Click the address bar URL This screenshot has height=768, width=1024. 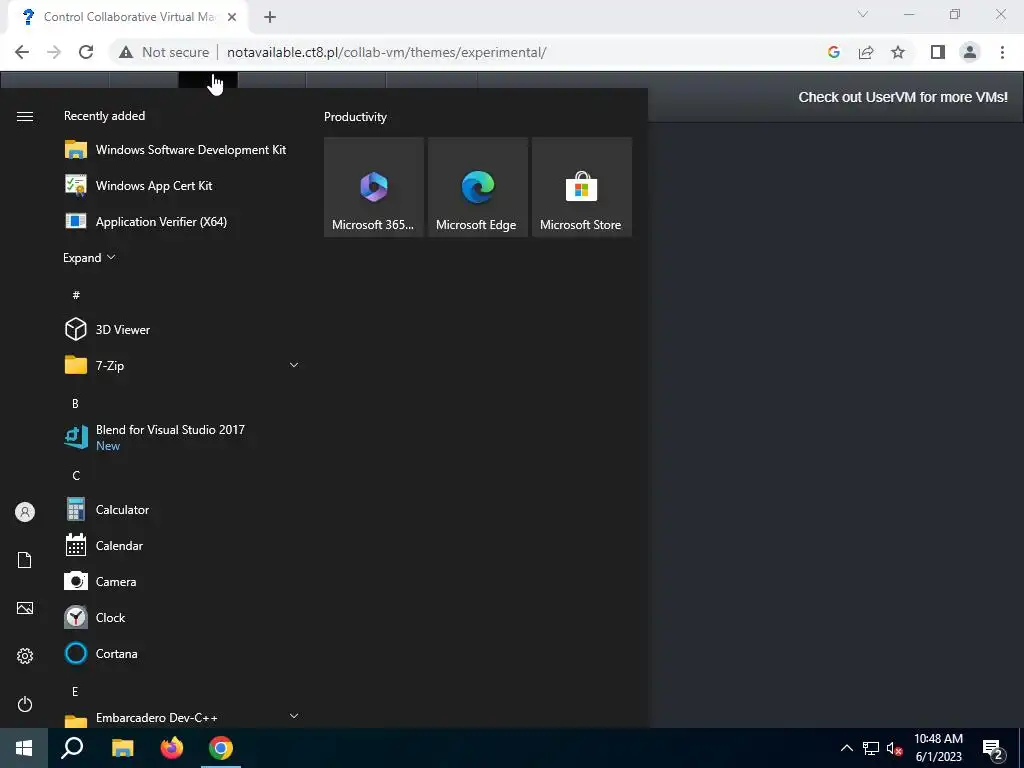pos(387,52)
